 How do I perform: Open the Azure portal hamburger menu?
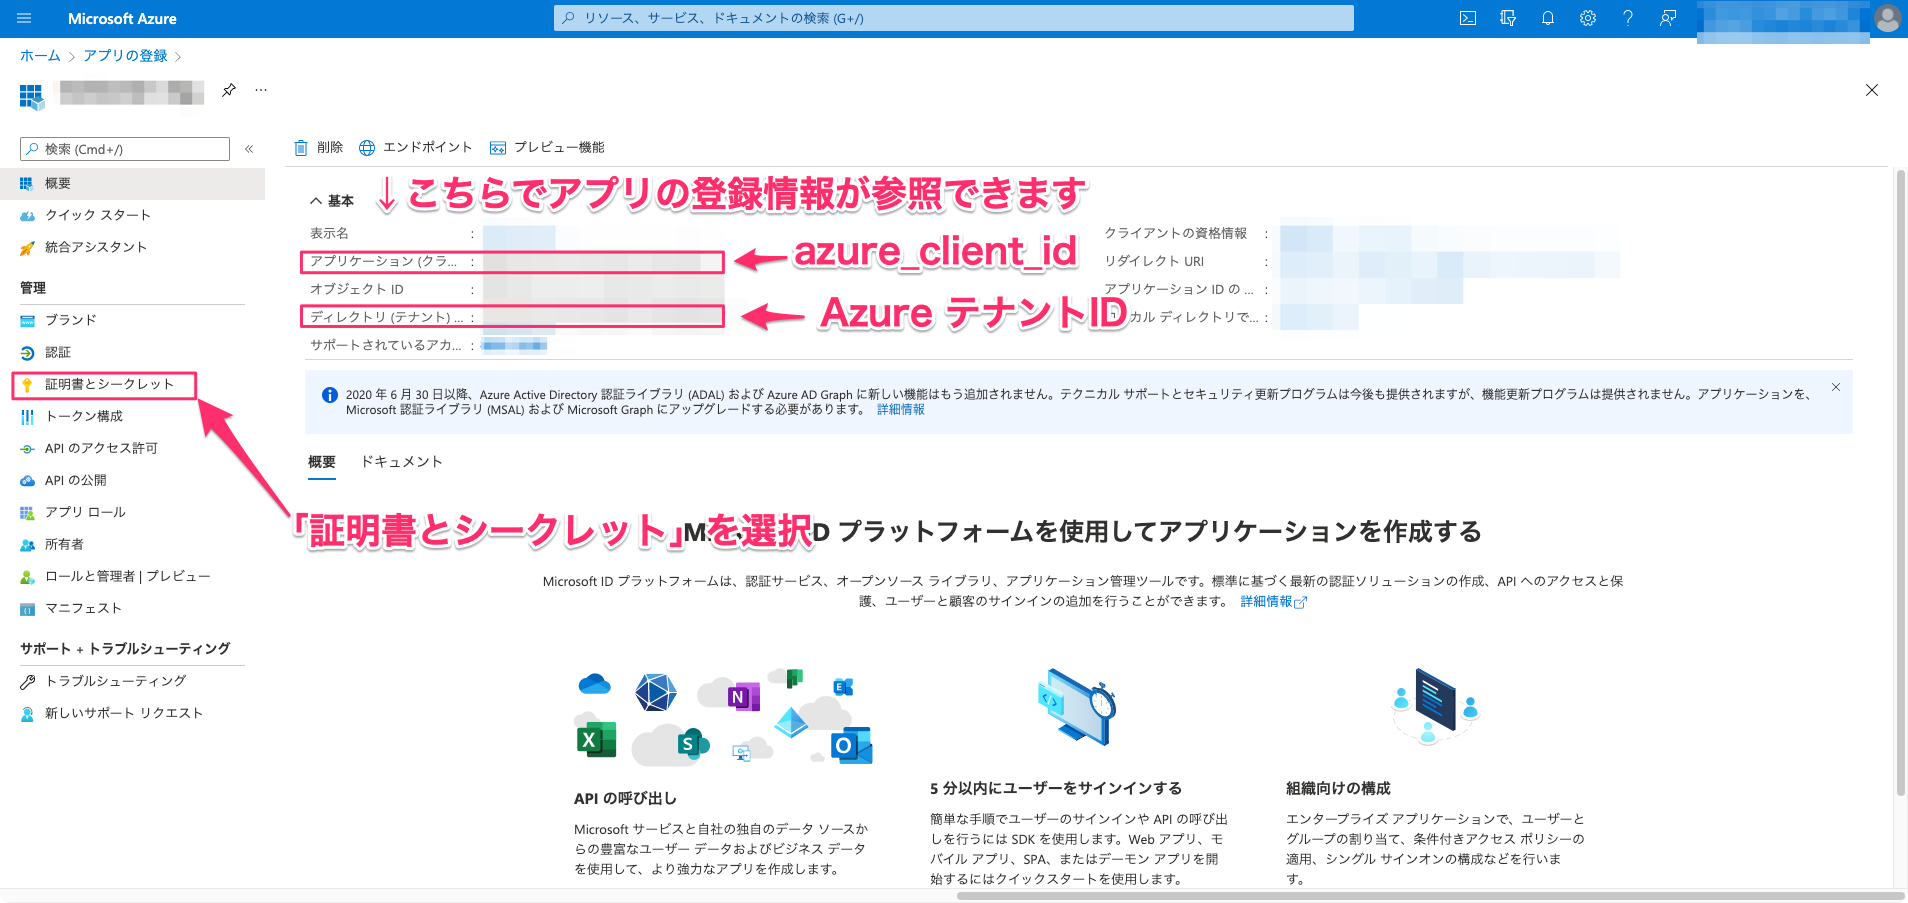pyautogui.click(x=25, y=18)
